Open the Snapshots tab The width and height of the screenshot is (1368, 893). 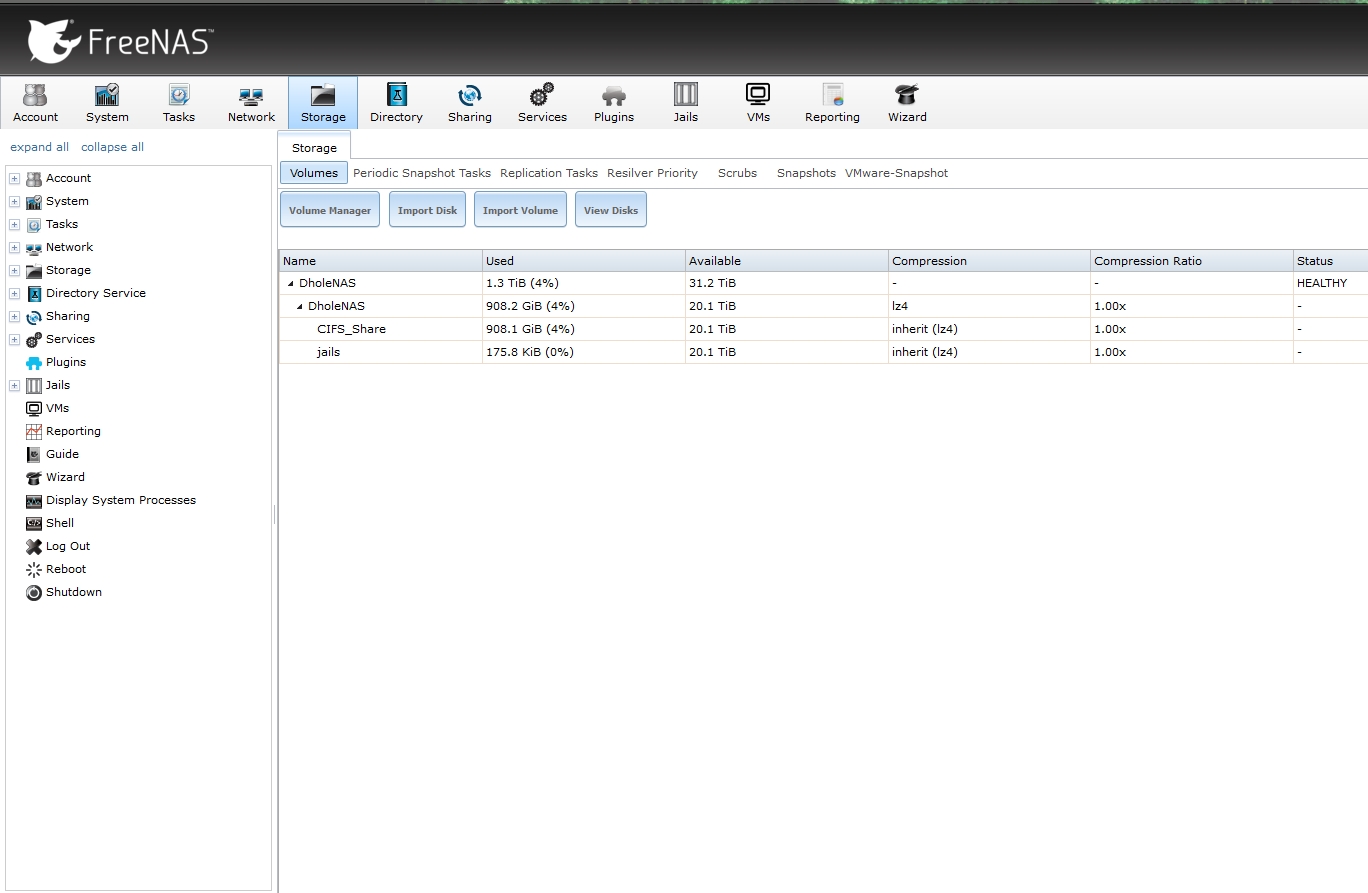(806, 173)
